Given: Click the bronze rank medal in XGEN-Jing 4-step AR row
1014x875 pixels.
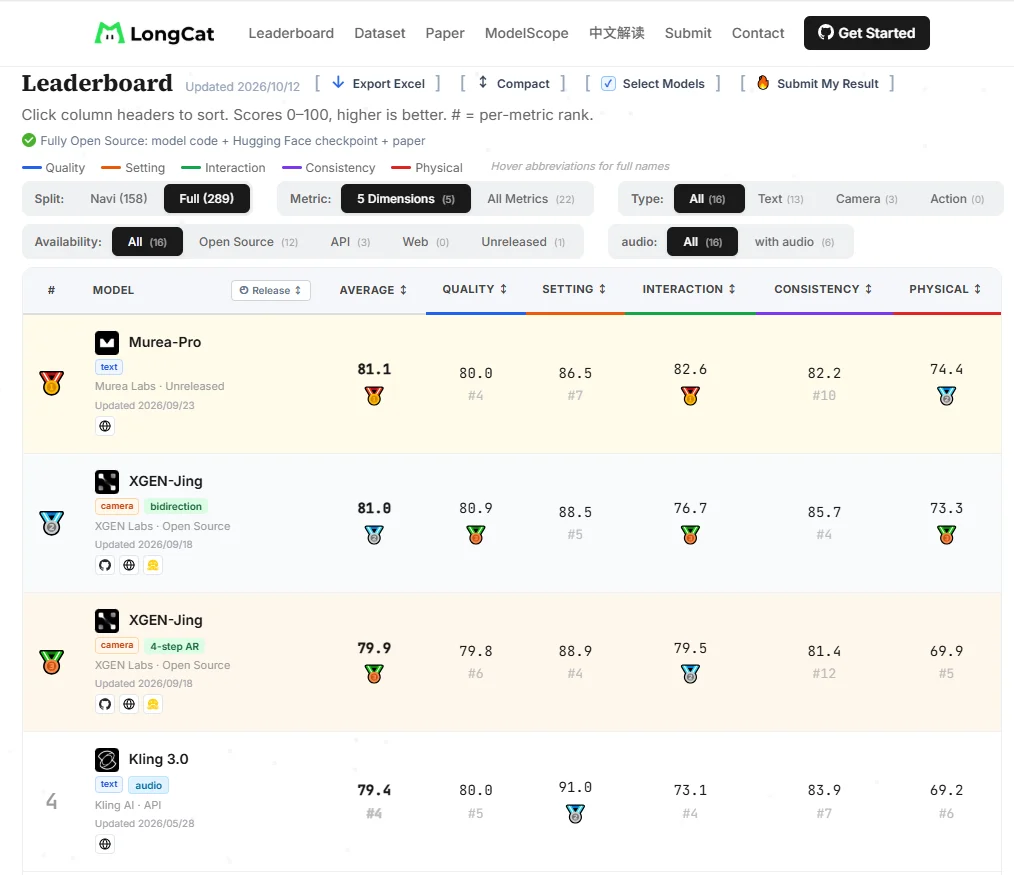Looking at the screenshot, I should pos(51,662).
